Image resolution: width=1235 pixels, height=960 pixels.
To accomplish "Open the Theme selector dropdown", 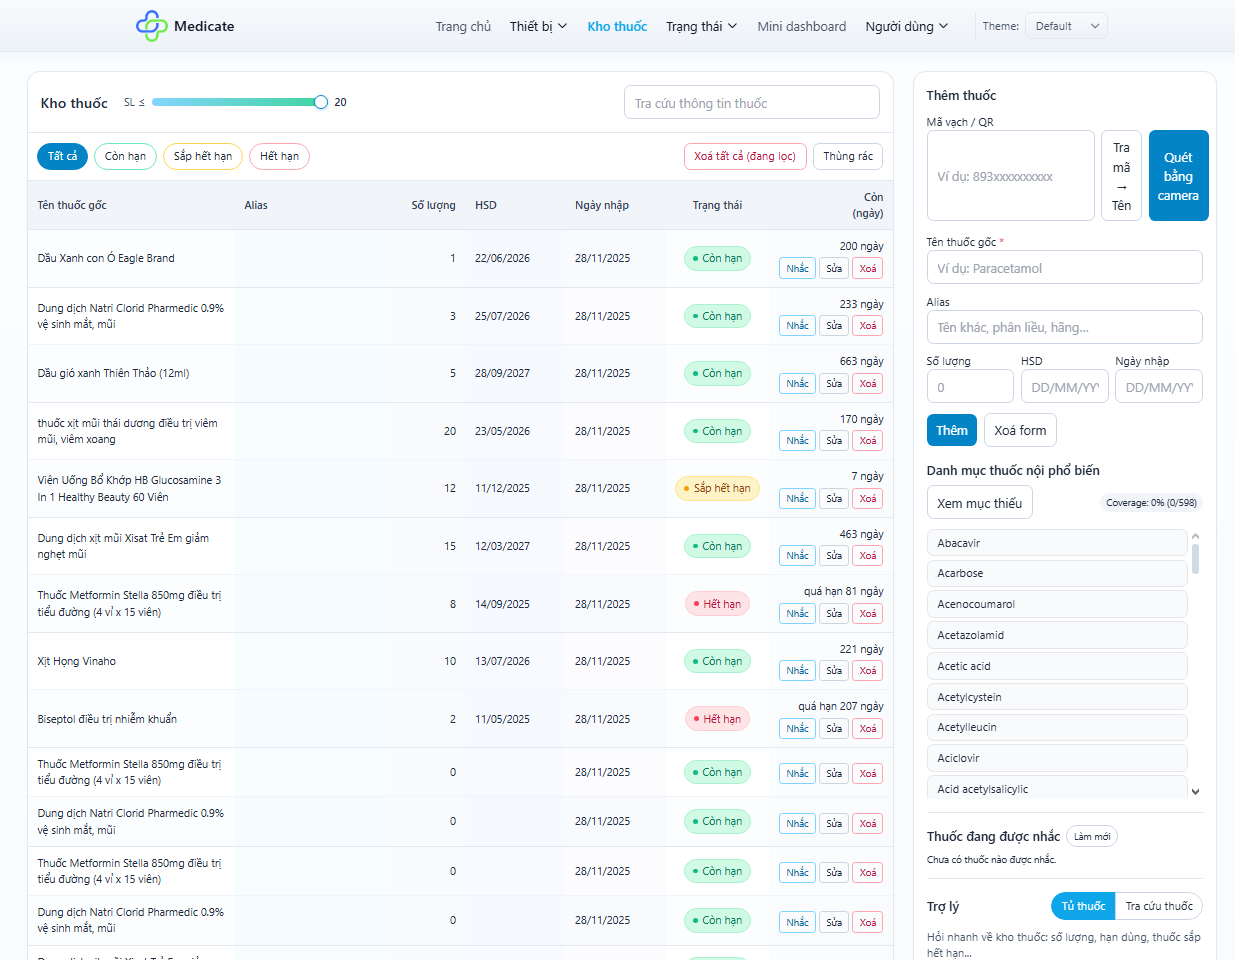I will coord(1067,26).
